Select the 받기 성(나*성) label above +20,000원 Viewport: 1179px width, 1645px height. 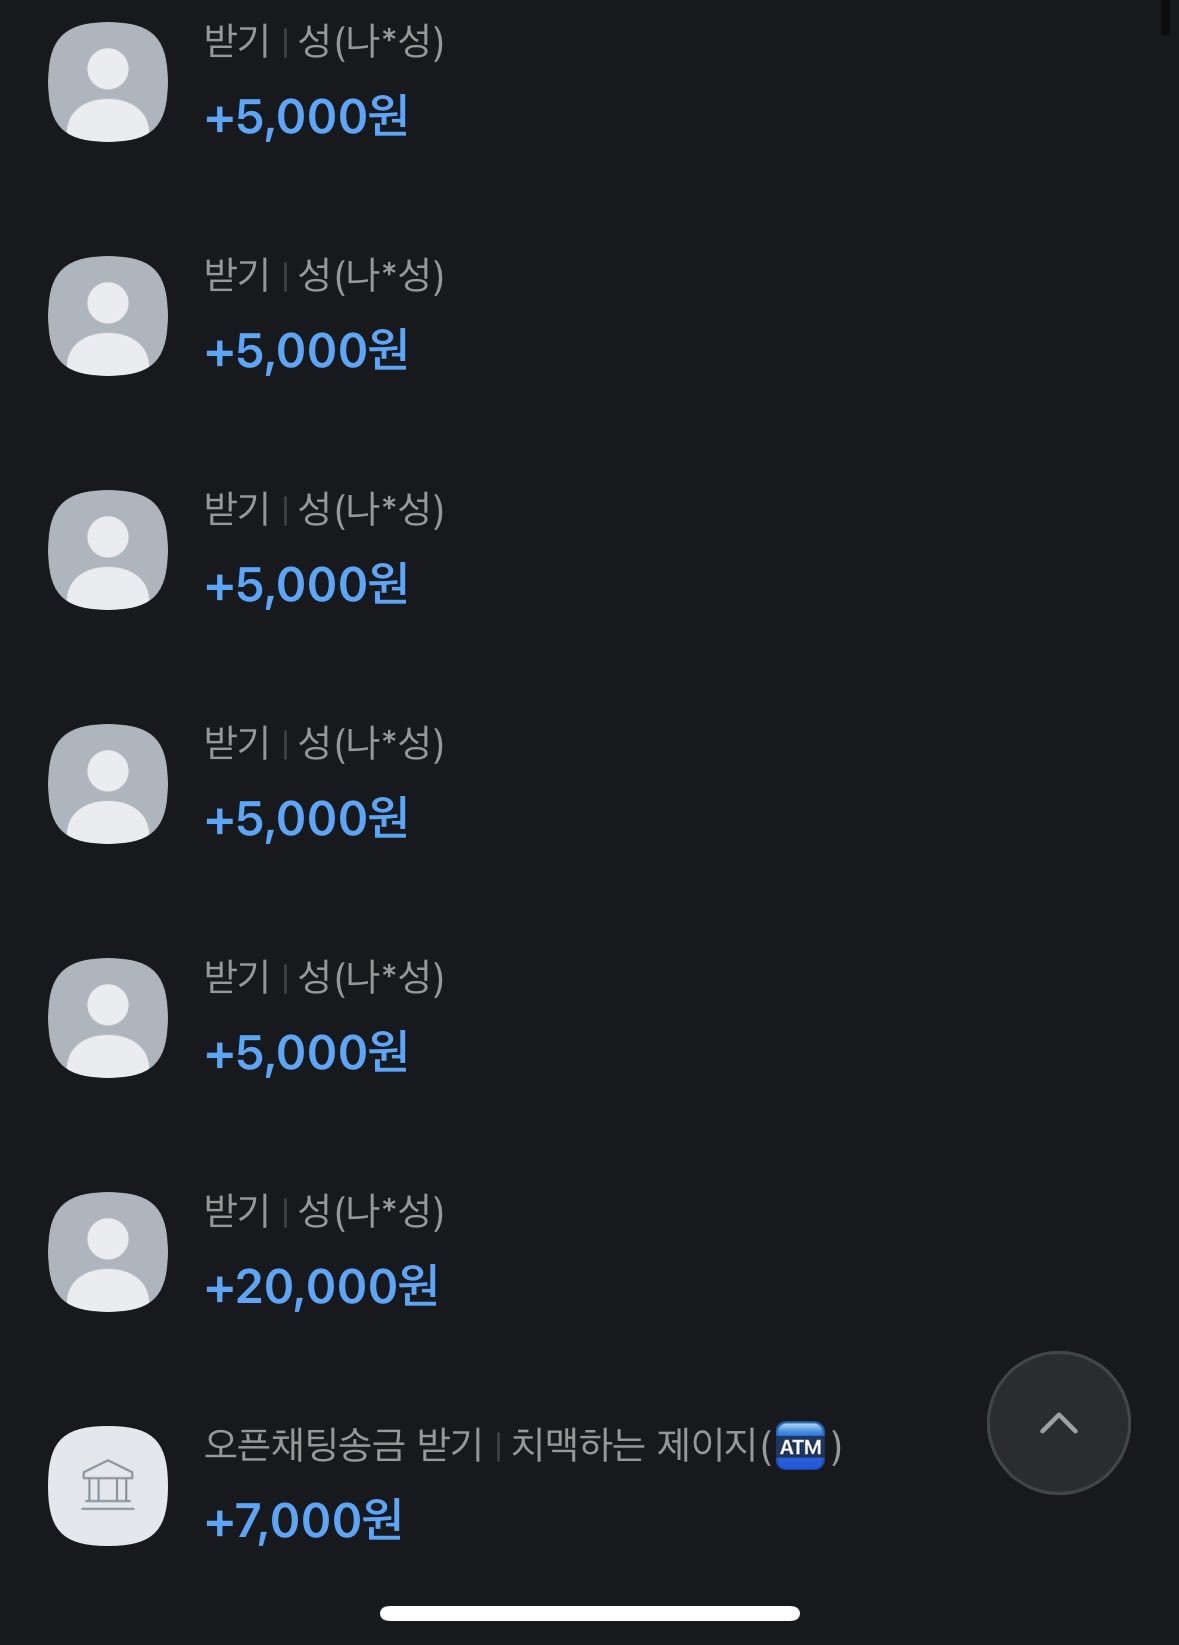coord(324,1211)
